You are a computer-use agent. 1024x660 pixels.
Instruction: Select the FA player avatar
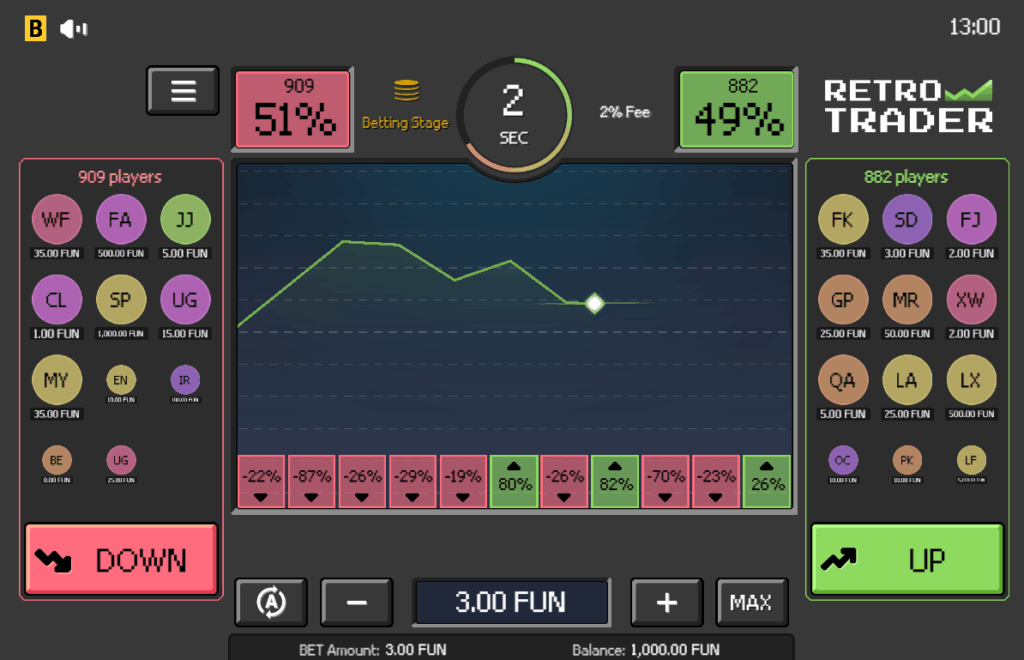tap(121, 219)
